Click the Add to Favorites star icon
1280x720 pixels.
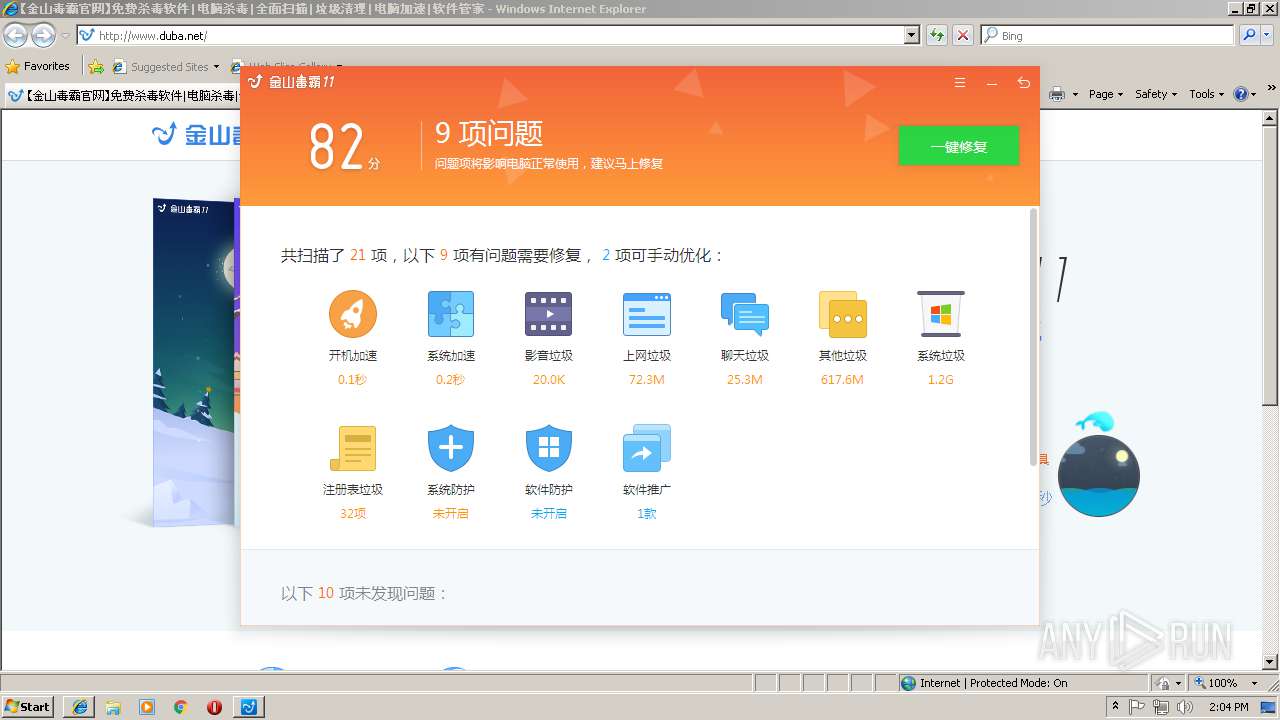point(96,67)
